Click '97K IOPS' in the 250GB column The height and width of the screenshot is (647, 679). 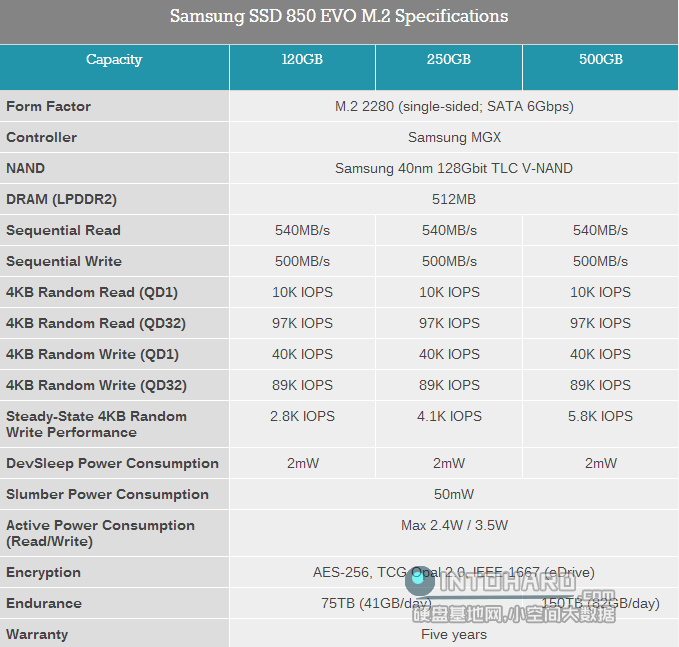449,324
